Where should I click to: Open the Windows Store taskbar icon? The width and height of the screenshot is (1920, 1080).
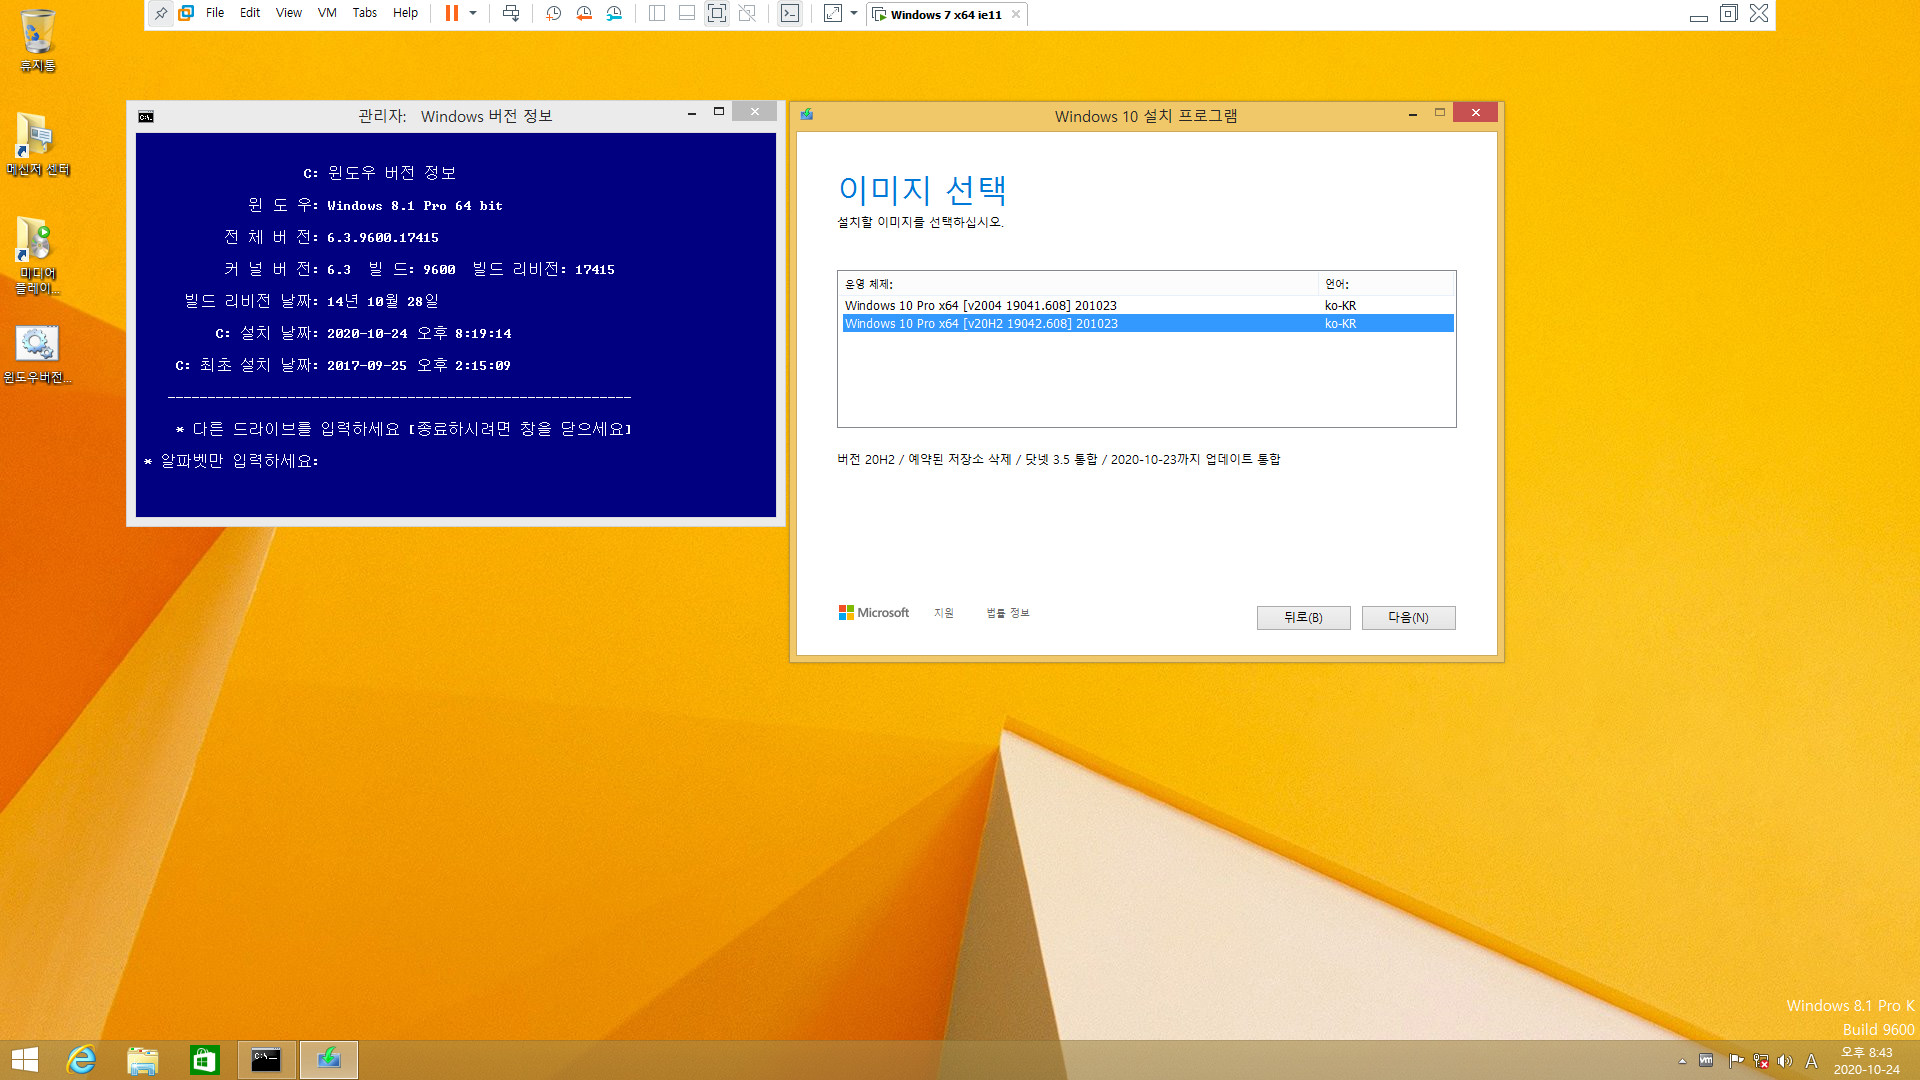coord(205,1060)
